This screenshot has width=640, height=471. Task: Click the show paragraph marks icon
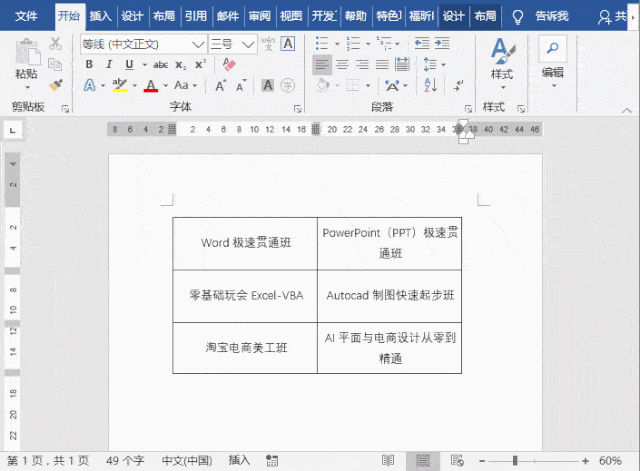pos(459,85)
